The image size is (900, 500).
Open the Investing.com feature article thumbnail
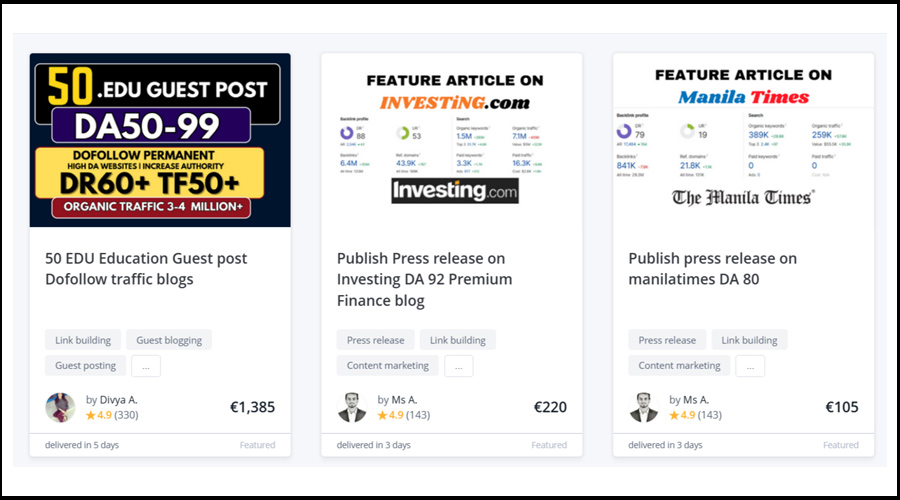pyautogui.click(x=452, y=140)
